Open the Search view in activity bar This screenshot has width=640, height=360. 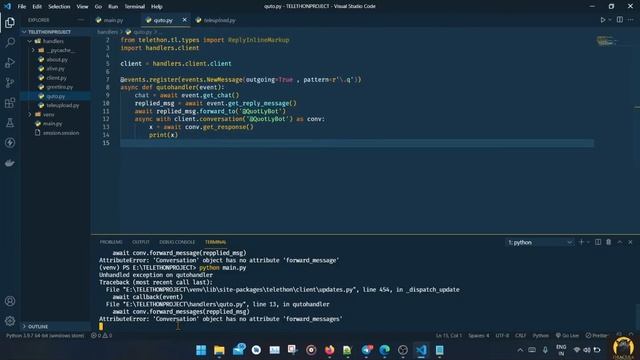[x=10, y=42]
